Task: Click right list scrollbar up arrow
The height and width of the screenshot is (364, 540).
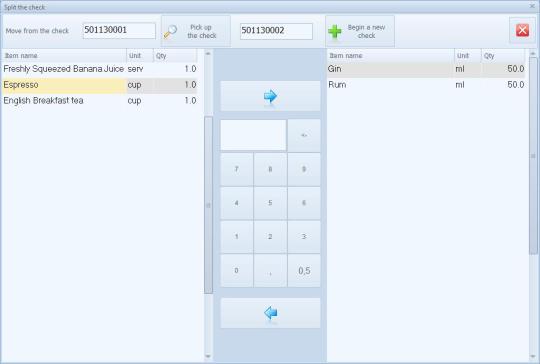Action: click(x=533, y=54)
